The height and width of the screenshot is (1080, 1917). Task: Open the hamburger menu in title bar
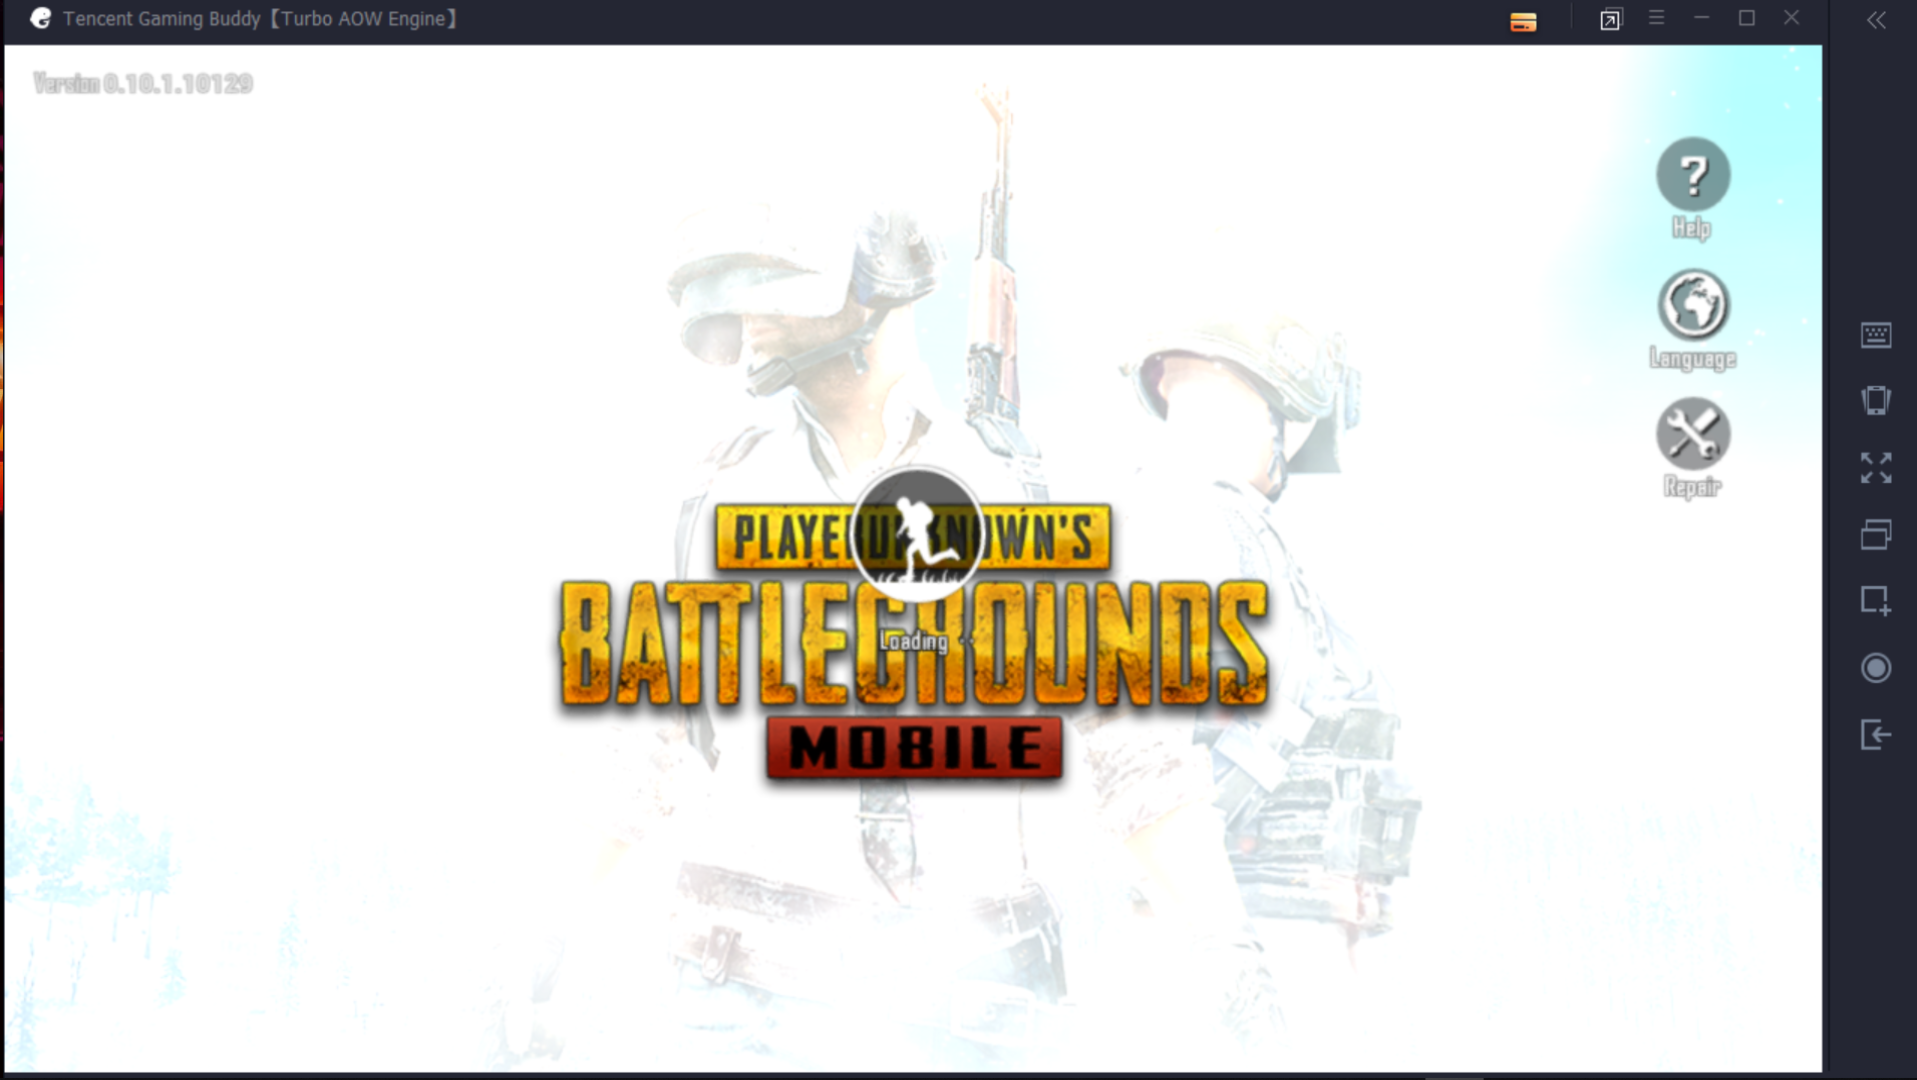1657,18
